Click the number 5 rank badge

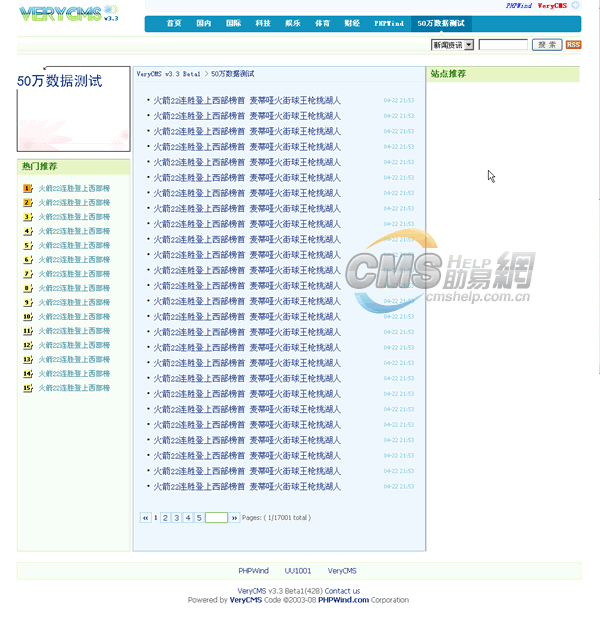click(x=28, y=245)
